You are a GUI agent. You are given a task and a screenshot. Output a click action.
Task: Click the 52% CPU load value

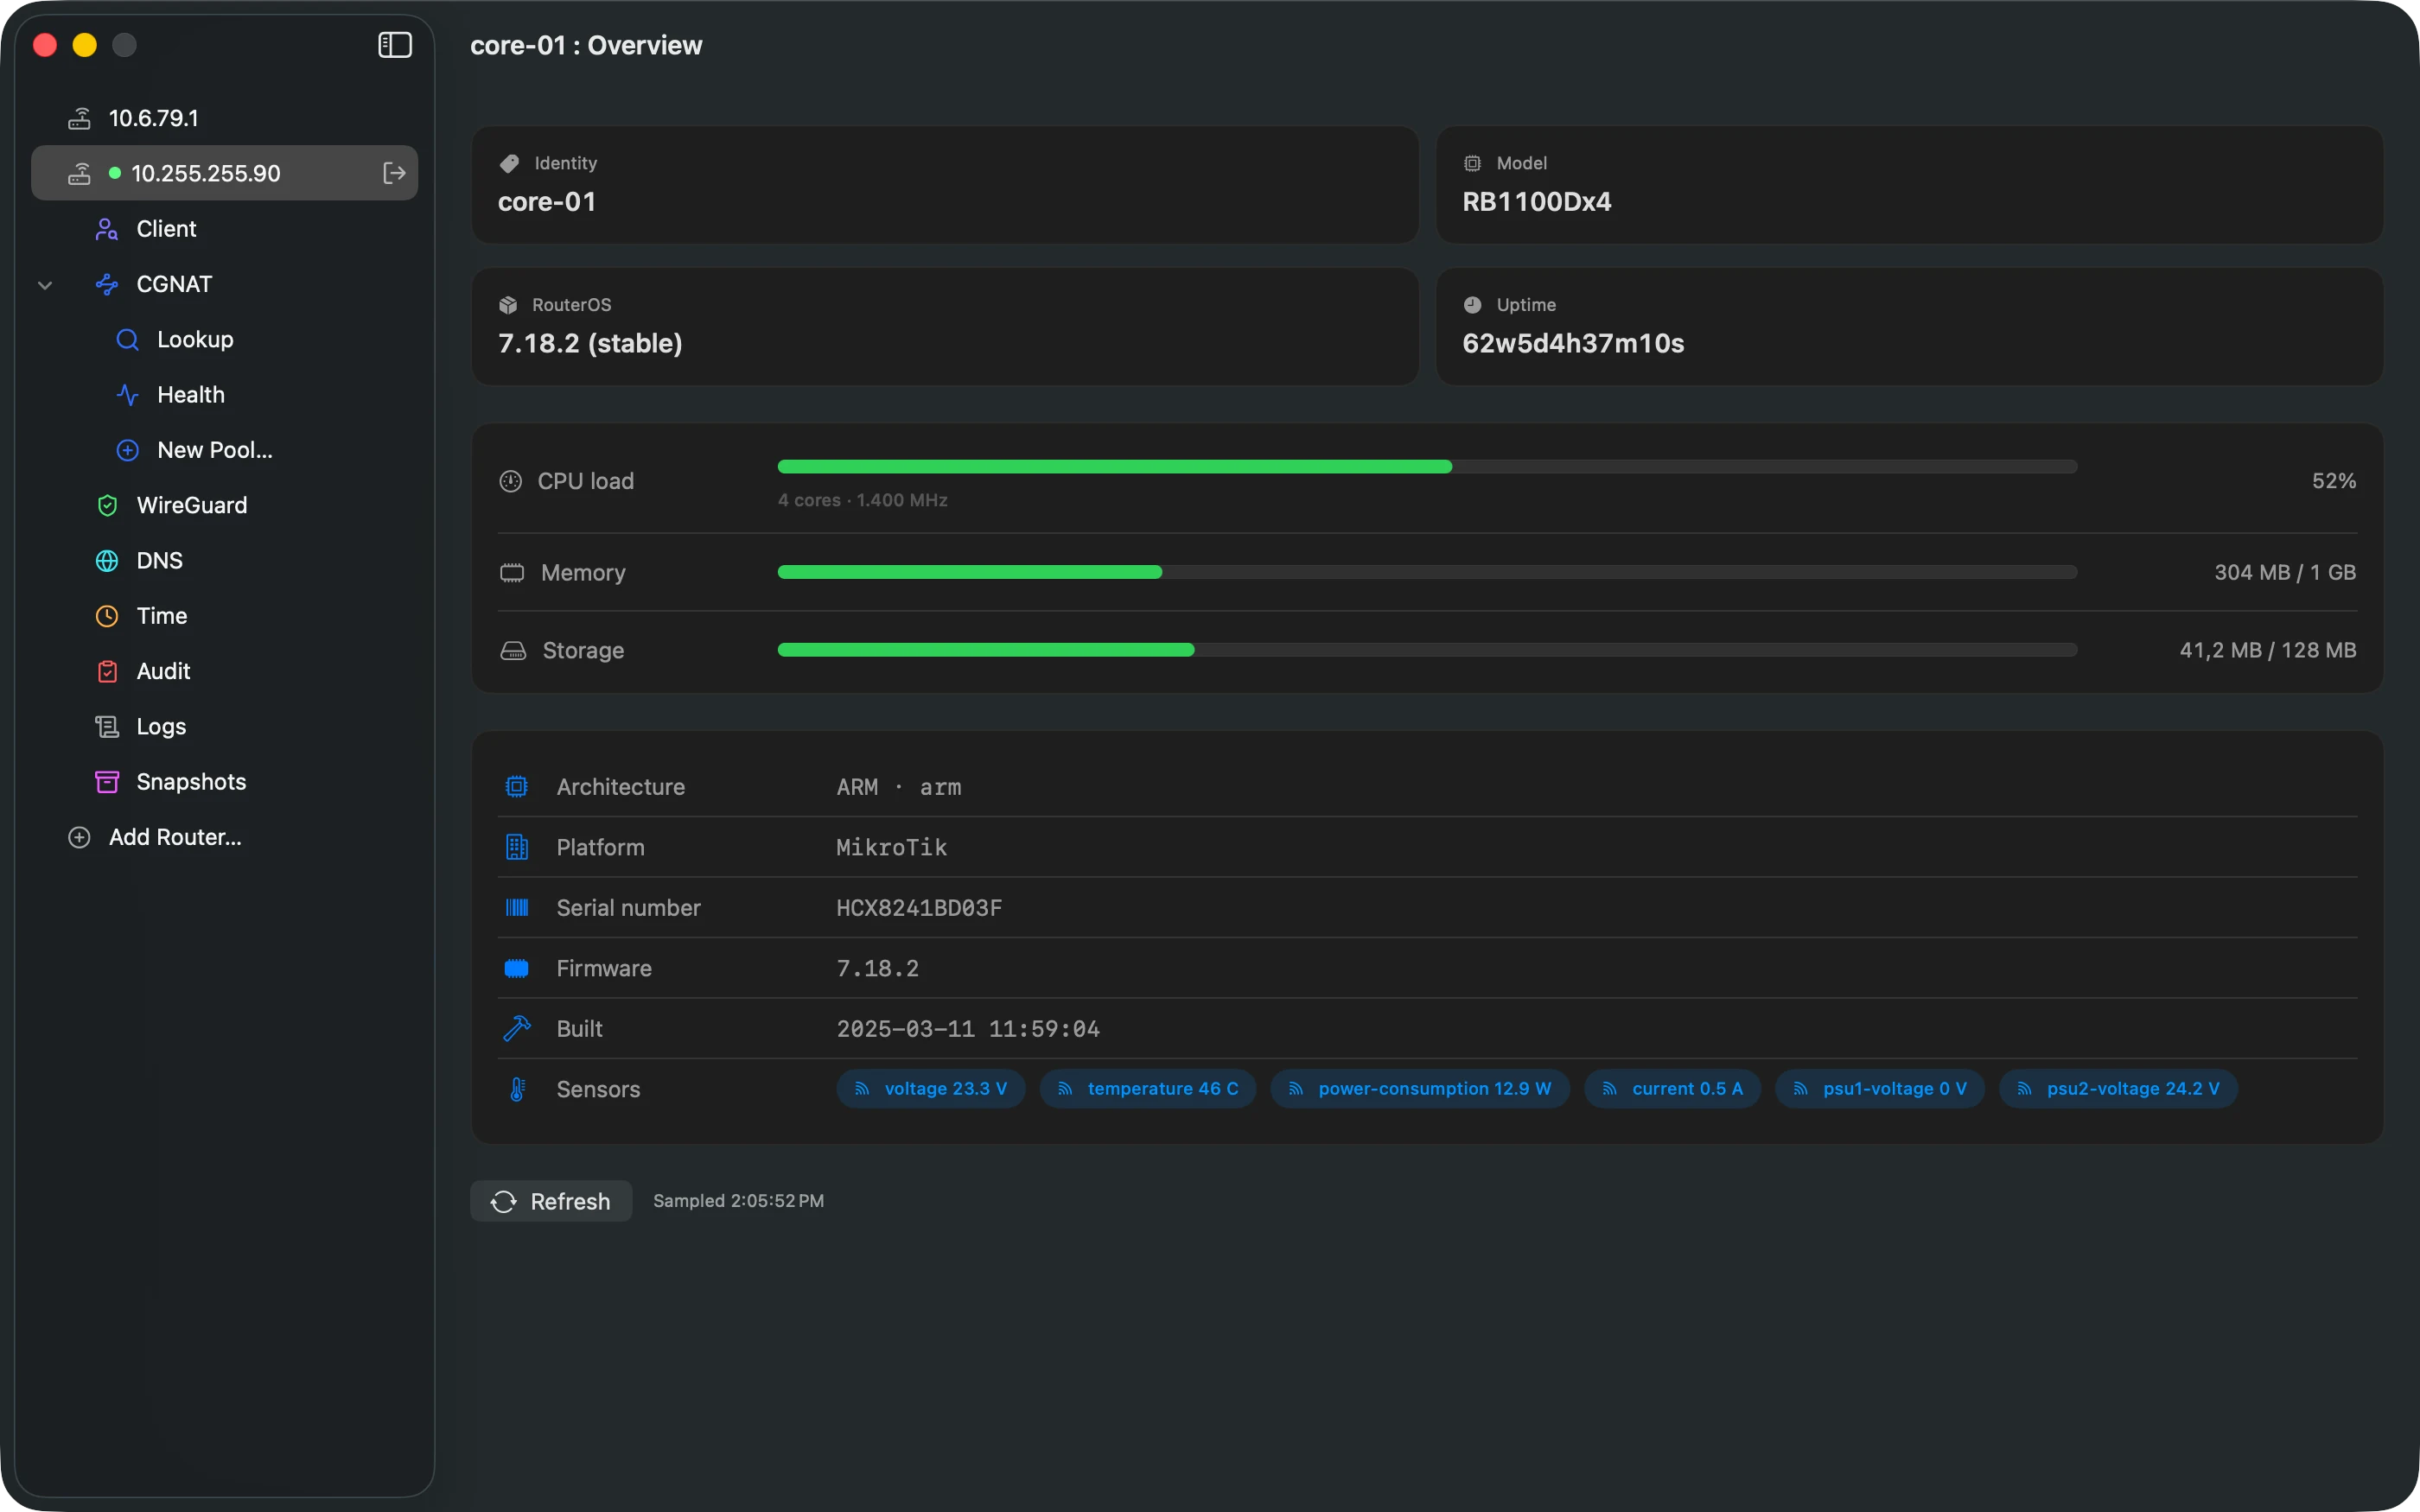(x=2333, y=481)
